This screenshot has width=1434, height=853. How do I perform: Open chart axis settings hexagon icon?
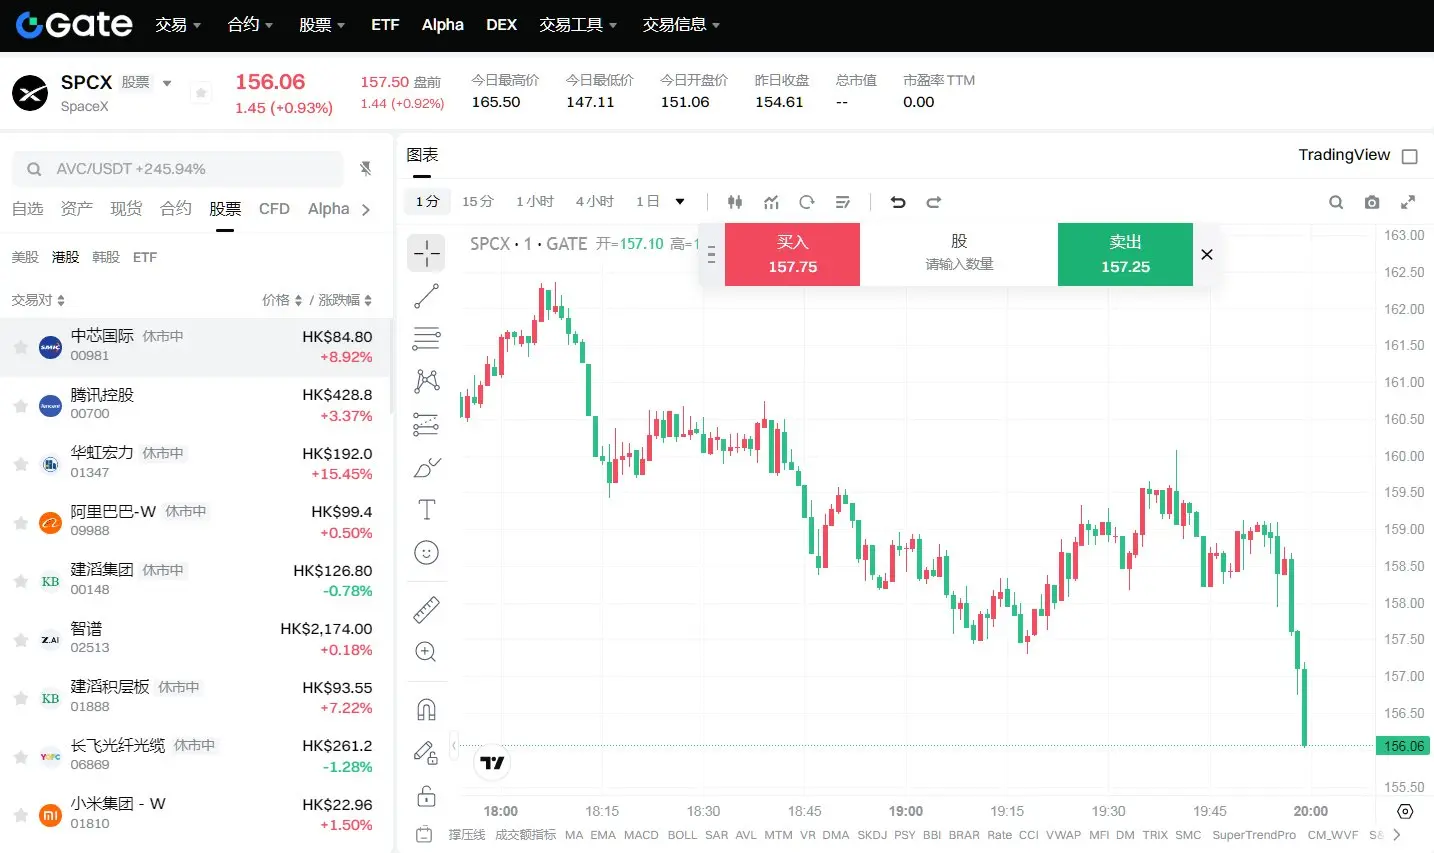click(1405, 811)
